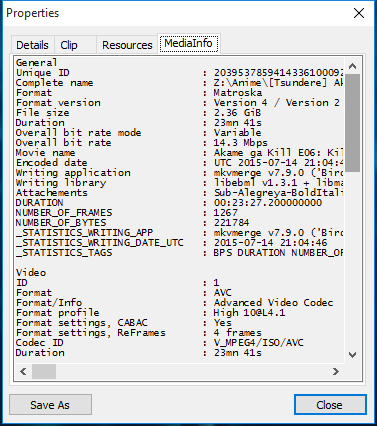Click the 'Writing application' label
This screenshot has width=377, height=426.
point(73,173)
